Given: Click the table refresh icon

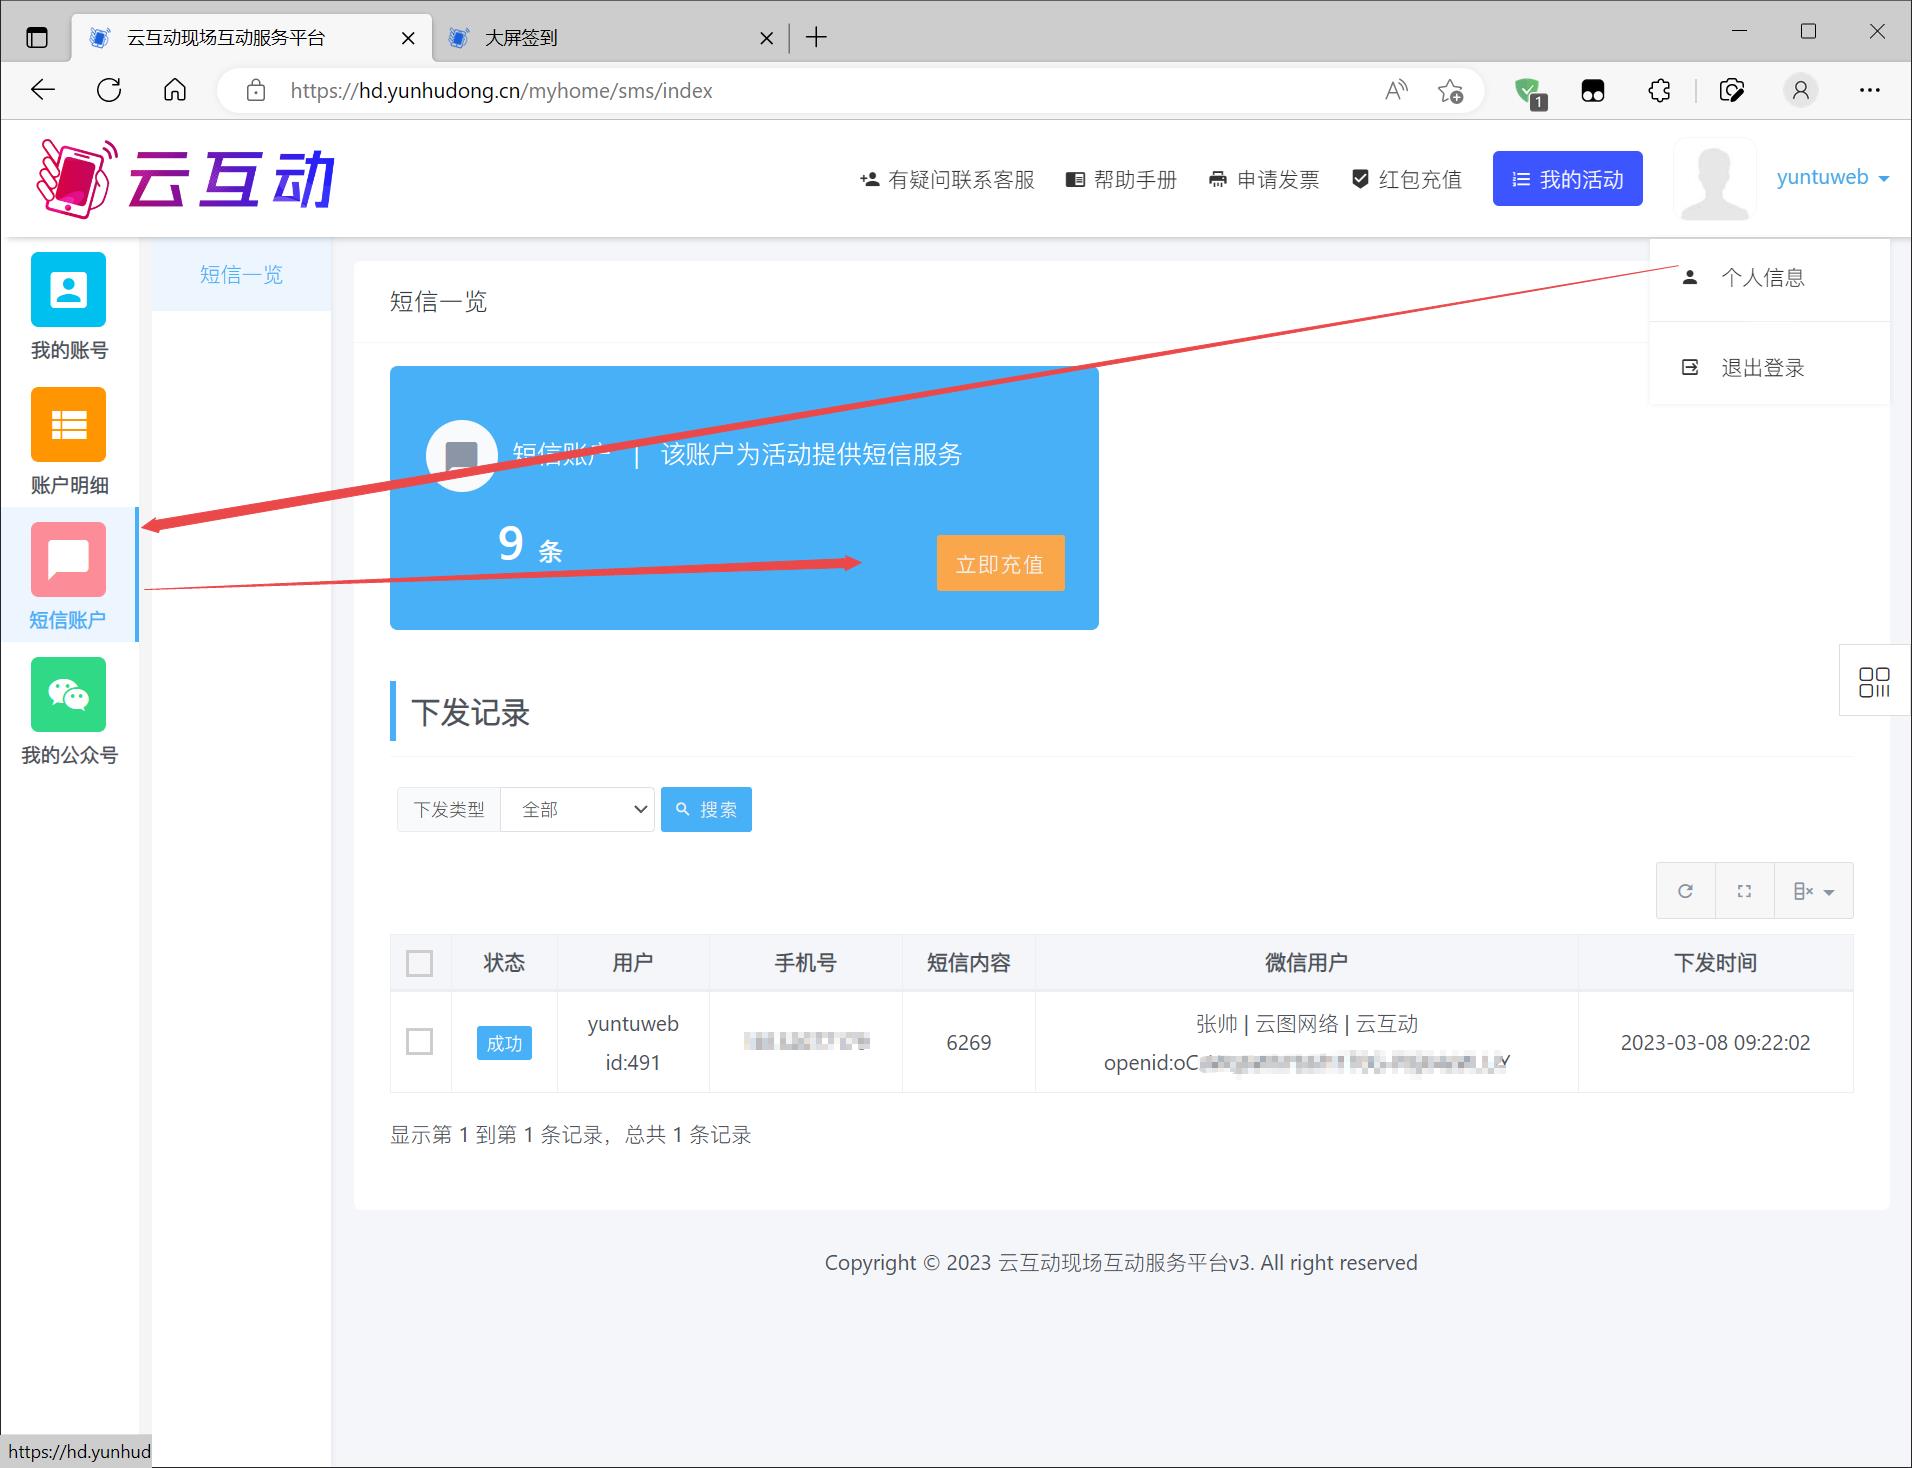Looking at the screenshot, I should 1685,891.
